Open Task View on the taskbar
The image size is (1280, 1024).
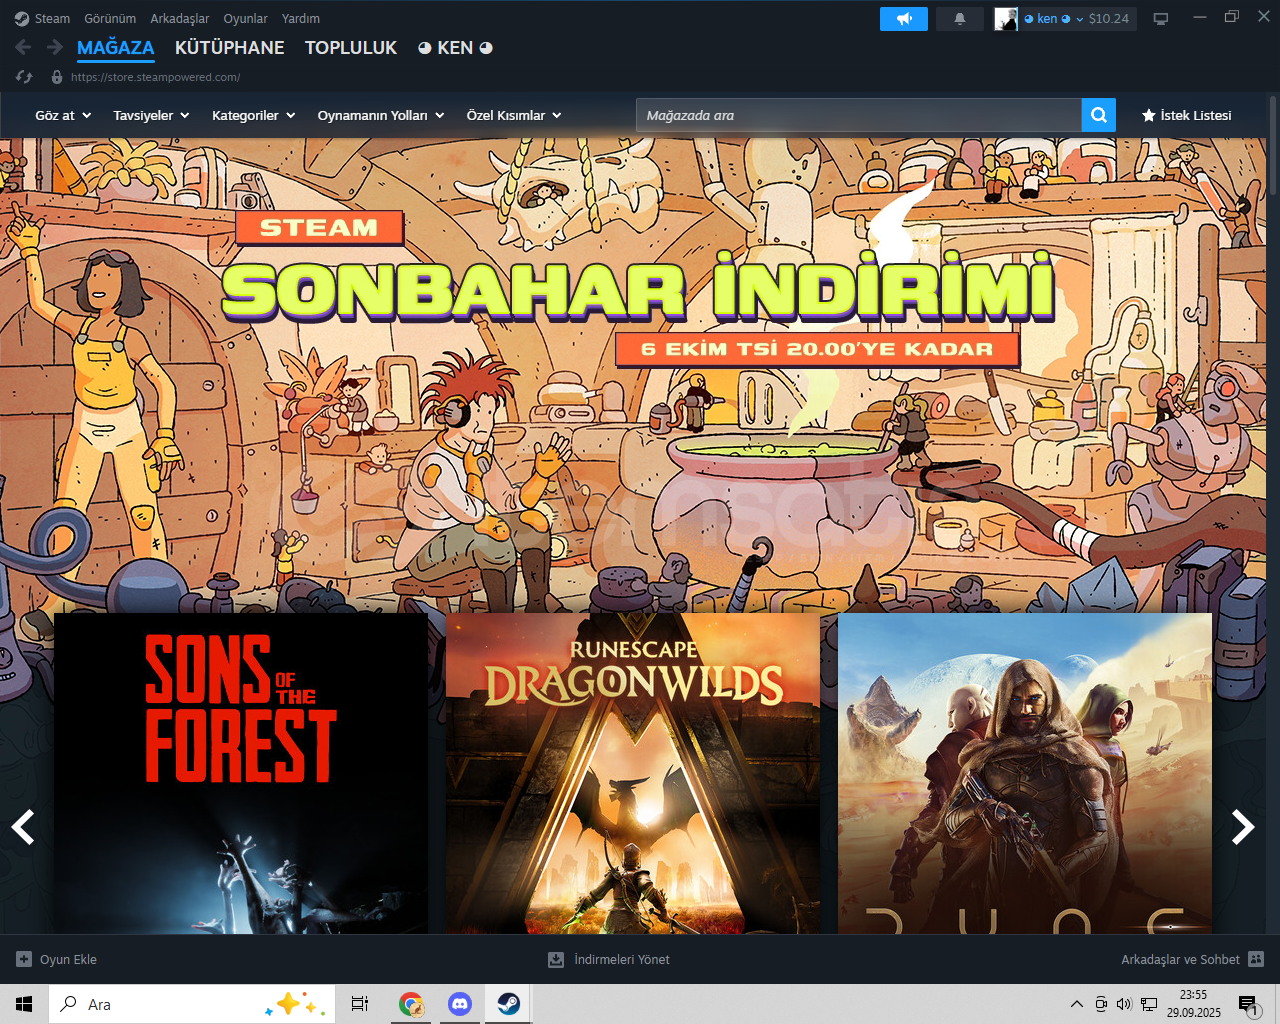click(360, 1004)
